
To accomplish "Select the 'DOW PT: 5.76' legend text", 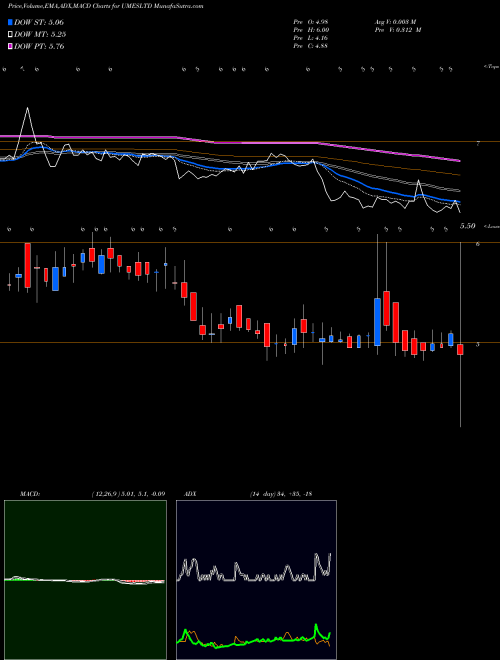I will point(39,46).
